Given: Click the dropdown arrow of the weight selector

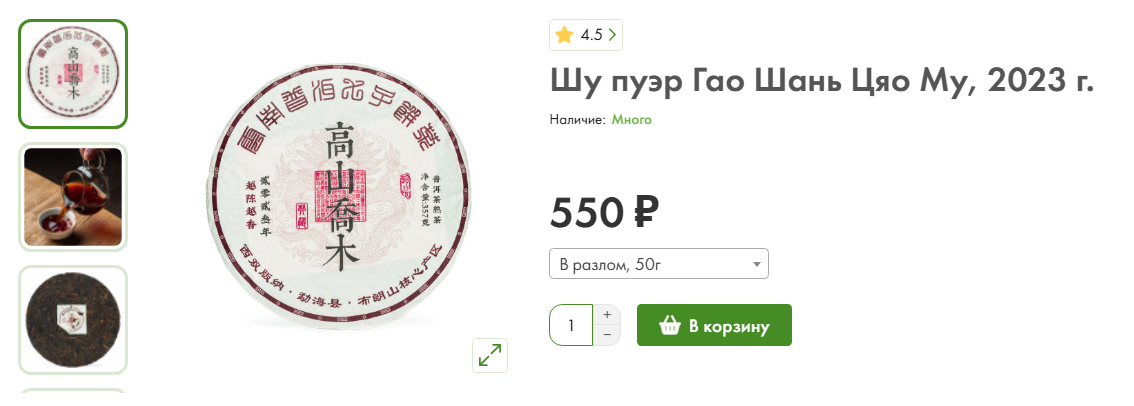Looking at the screenshot, I should [756, 264].
